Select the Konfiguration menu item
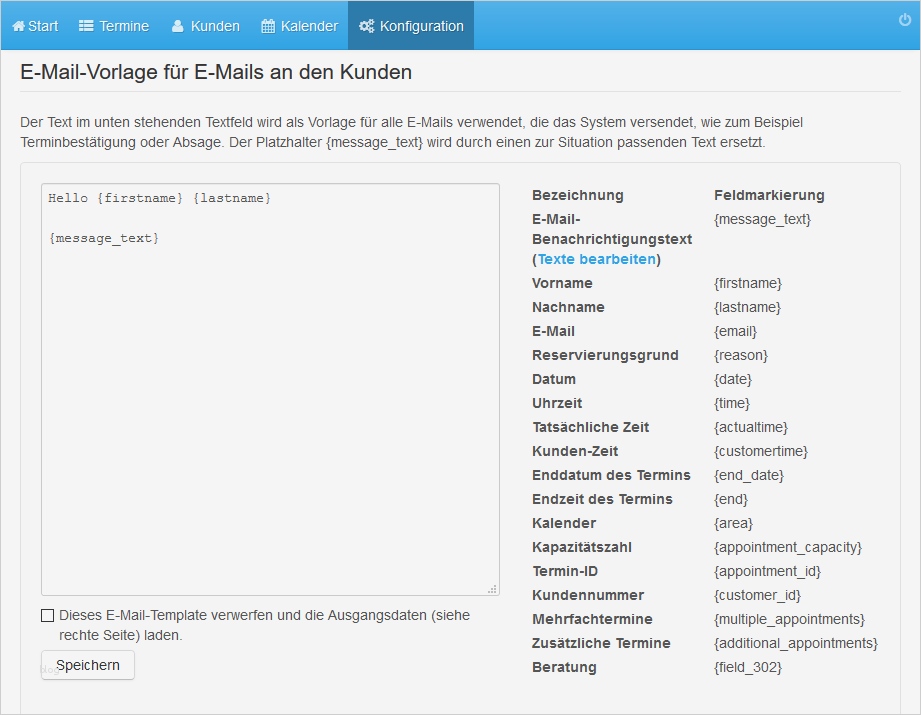 (421, 26)
